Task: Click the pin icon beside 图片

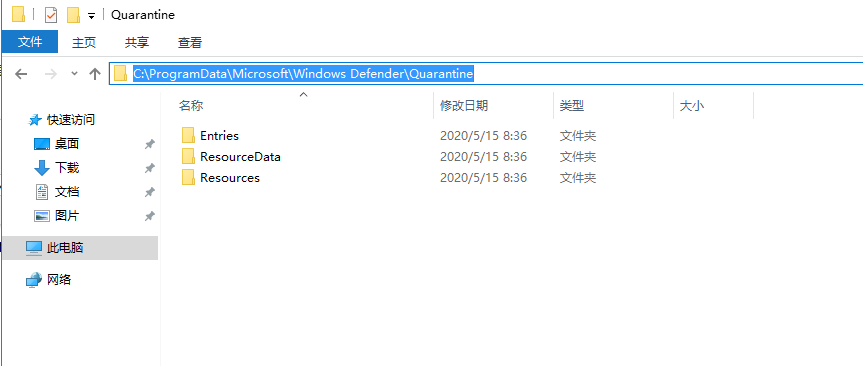Action: click(x=149, y=216)
